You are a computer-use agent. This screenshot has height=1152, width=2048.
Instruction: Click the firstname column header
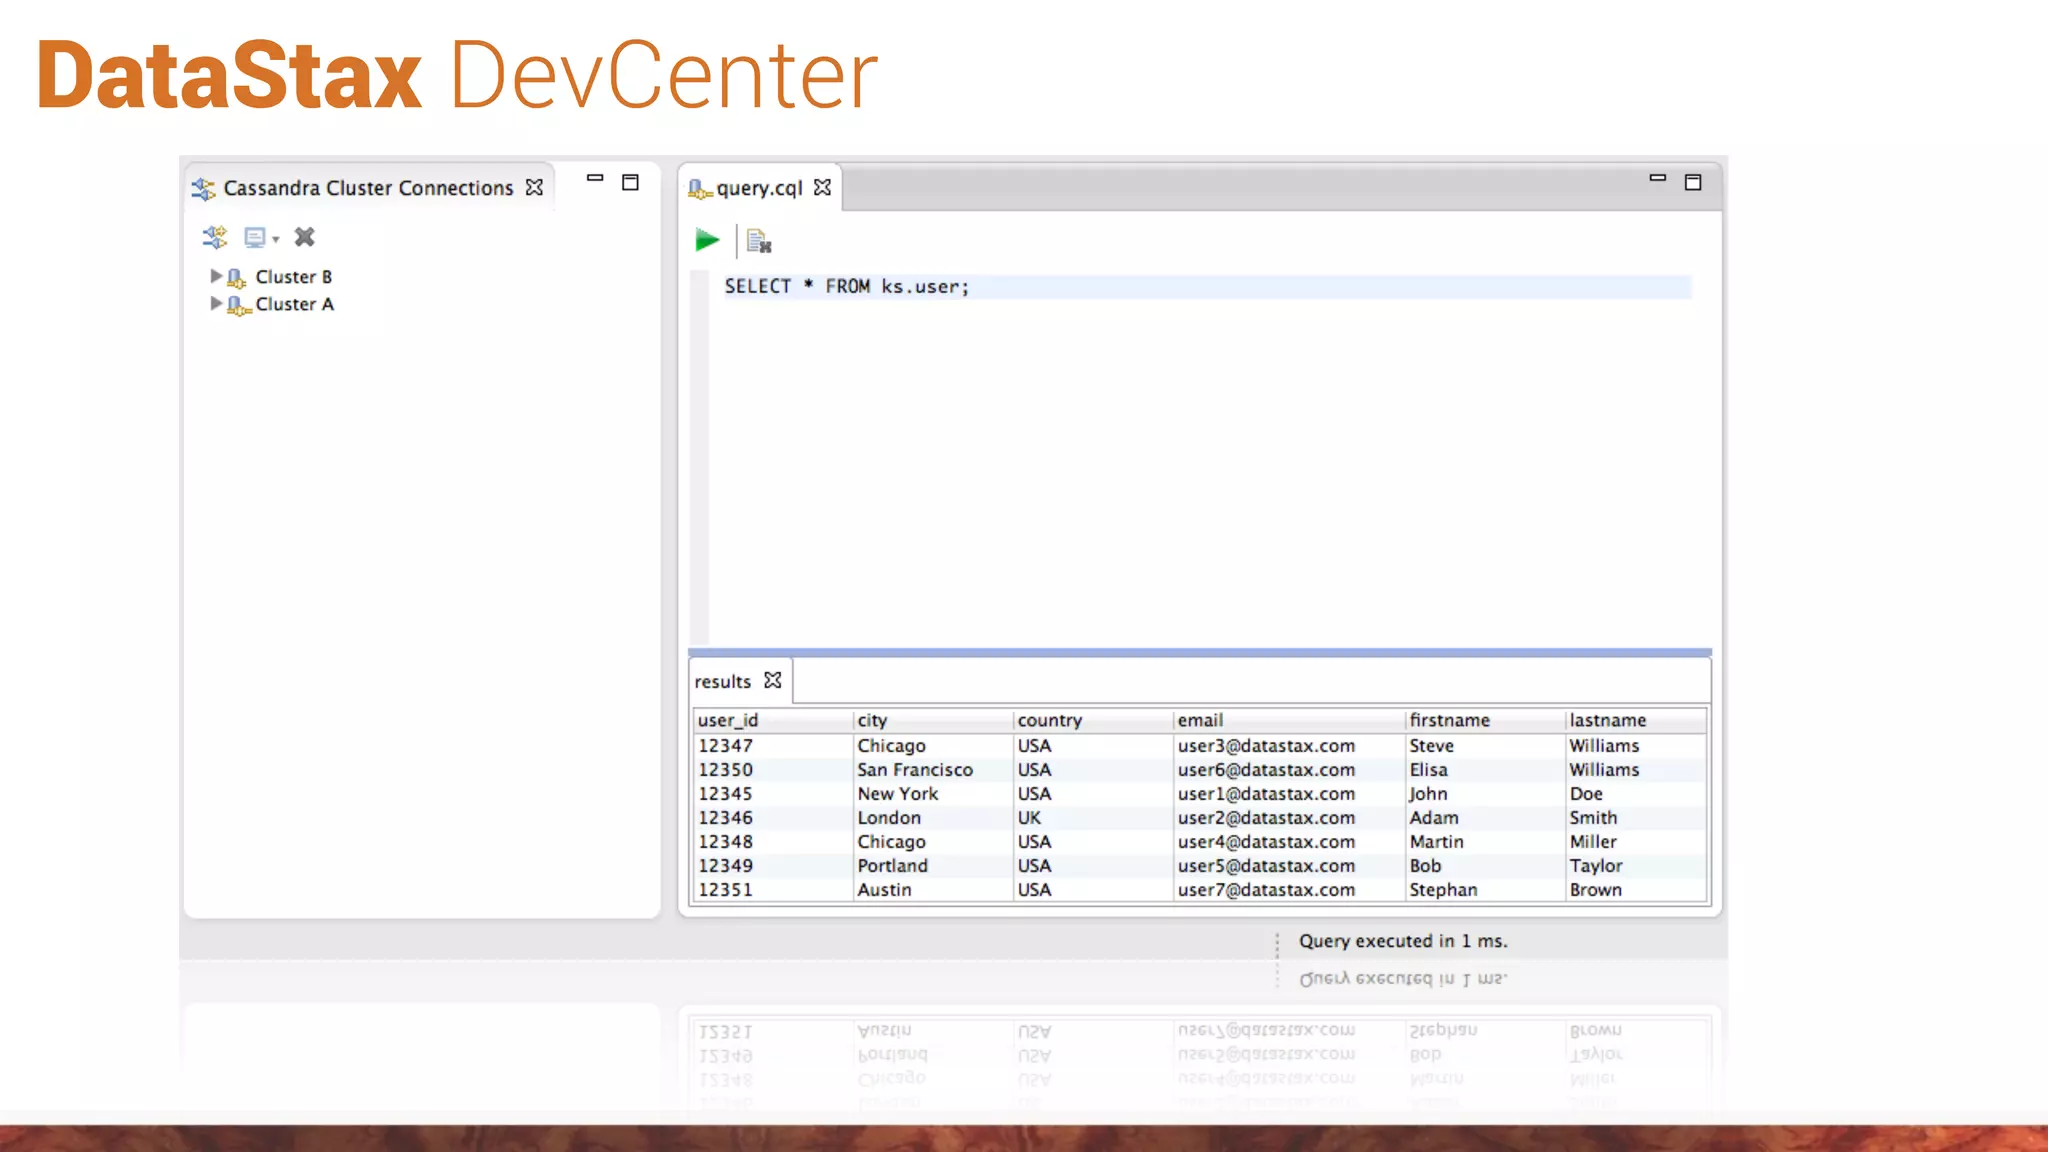pos(1485,720)
